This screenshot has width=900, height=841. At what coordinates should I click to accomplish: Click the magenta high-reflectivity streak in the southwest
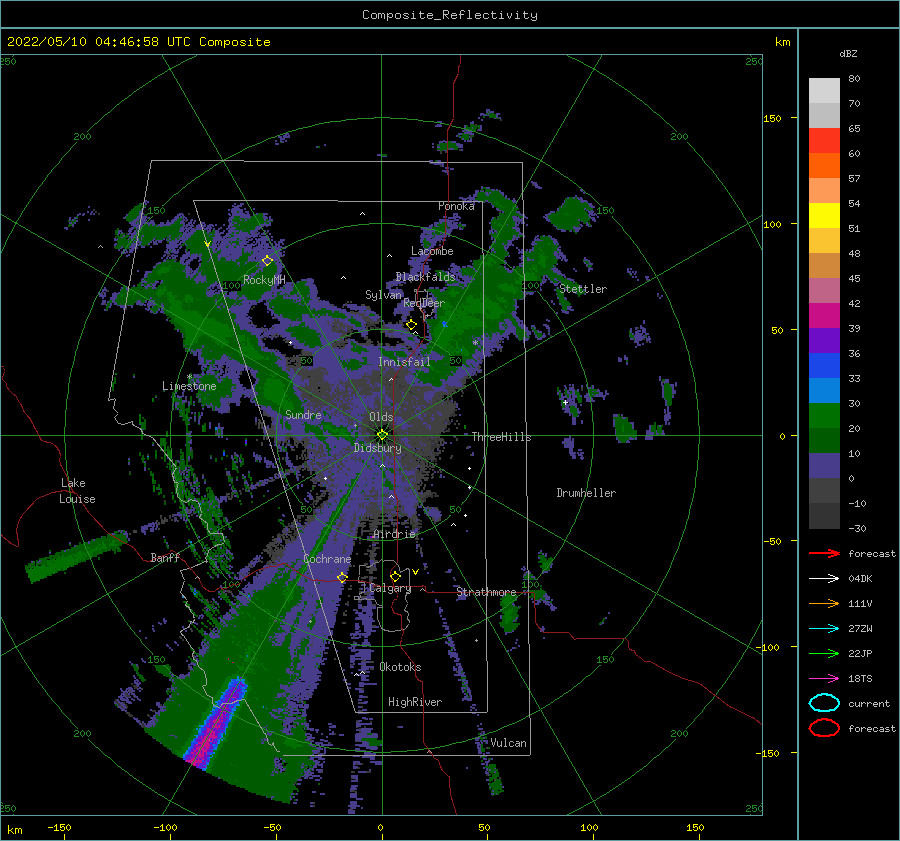point(215,724)
